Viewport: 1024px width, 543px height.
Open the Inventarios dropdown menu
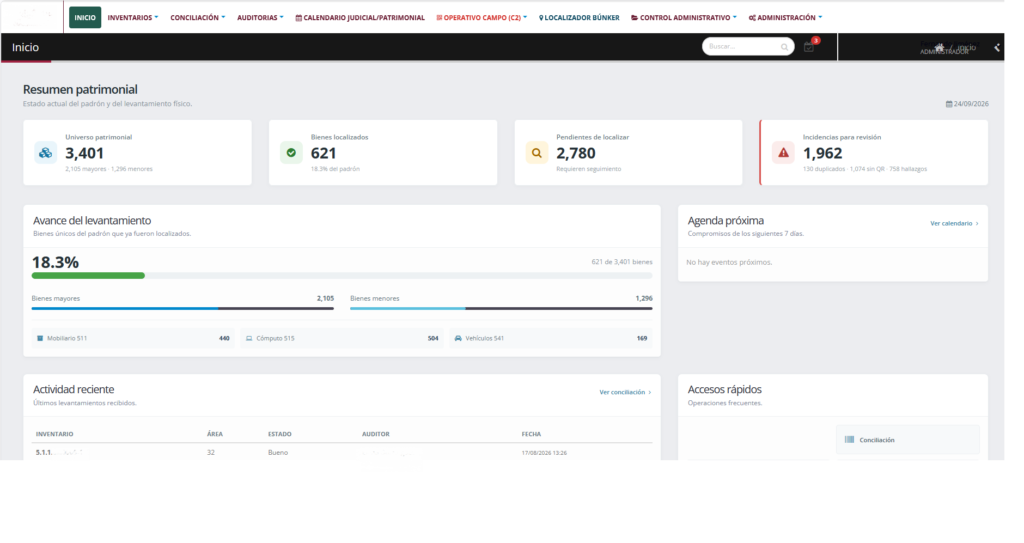(x=133, y=18)
